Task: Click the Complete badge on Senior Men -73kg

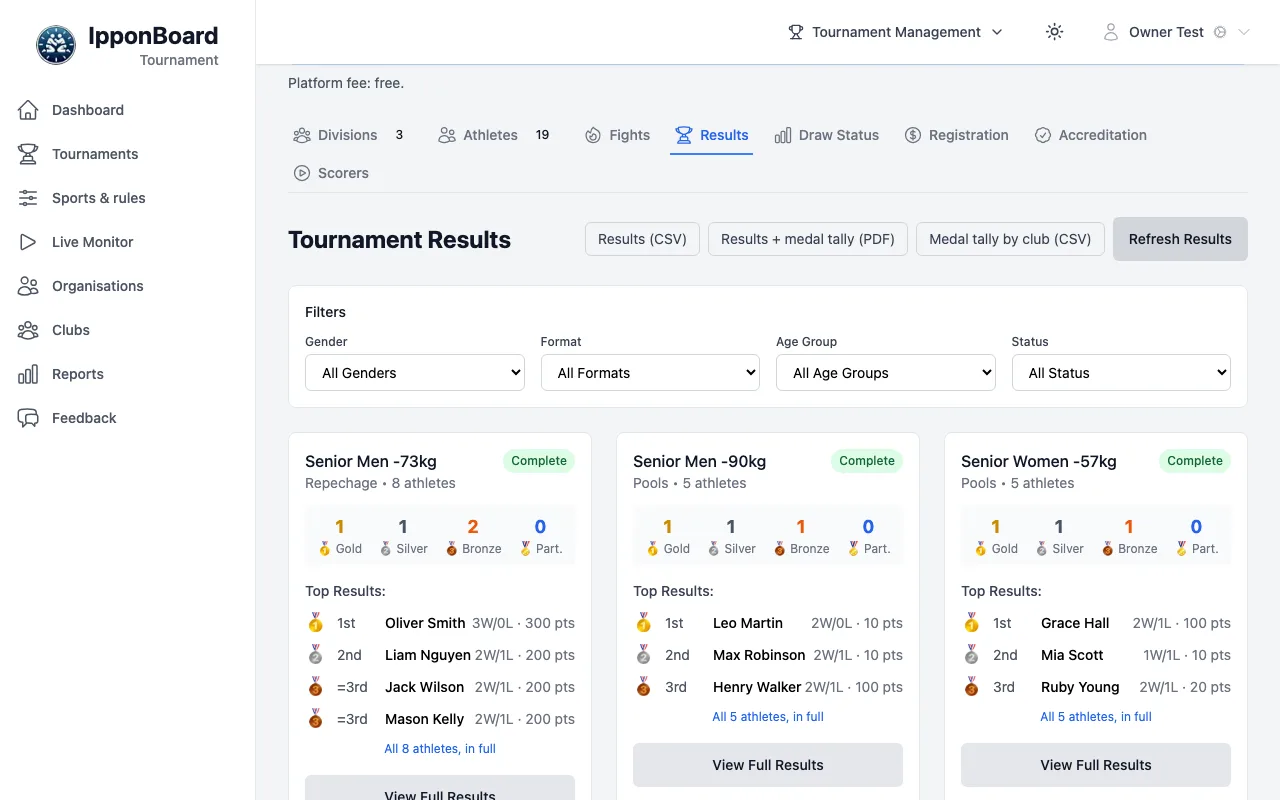Action: [x=539, y=461]
